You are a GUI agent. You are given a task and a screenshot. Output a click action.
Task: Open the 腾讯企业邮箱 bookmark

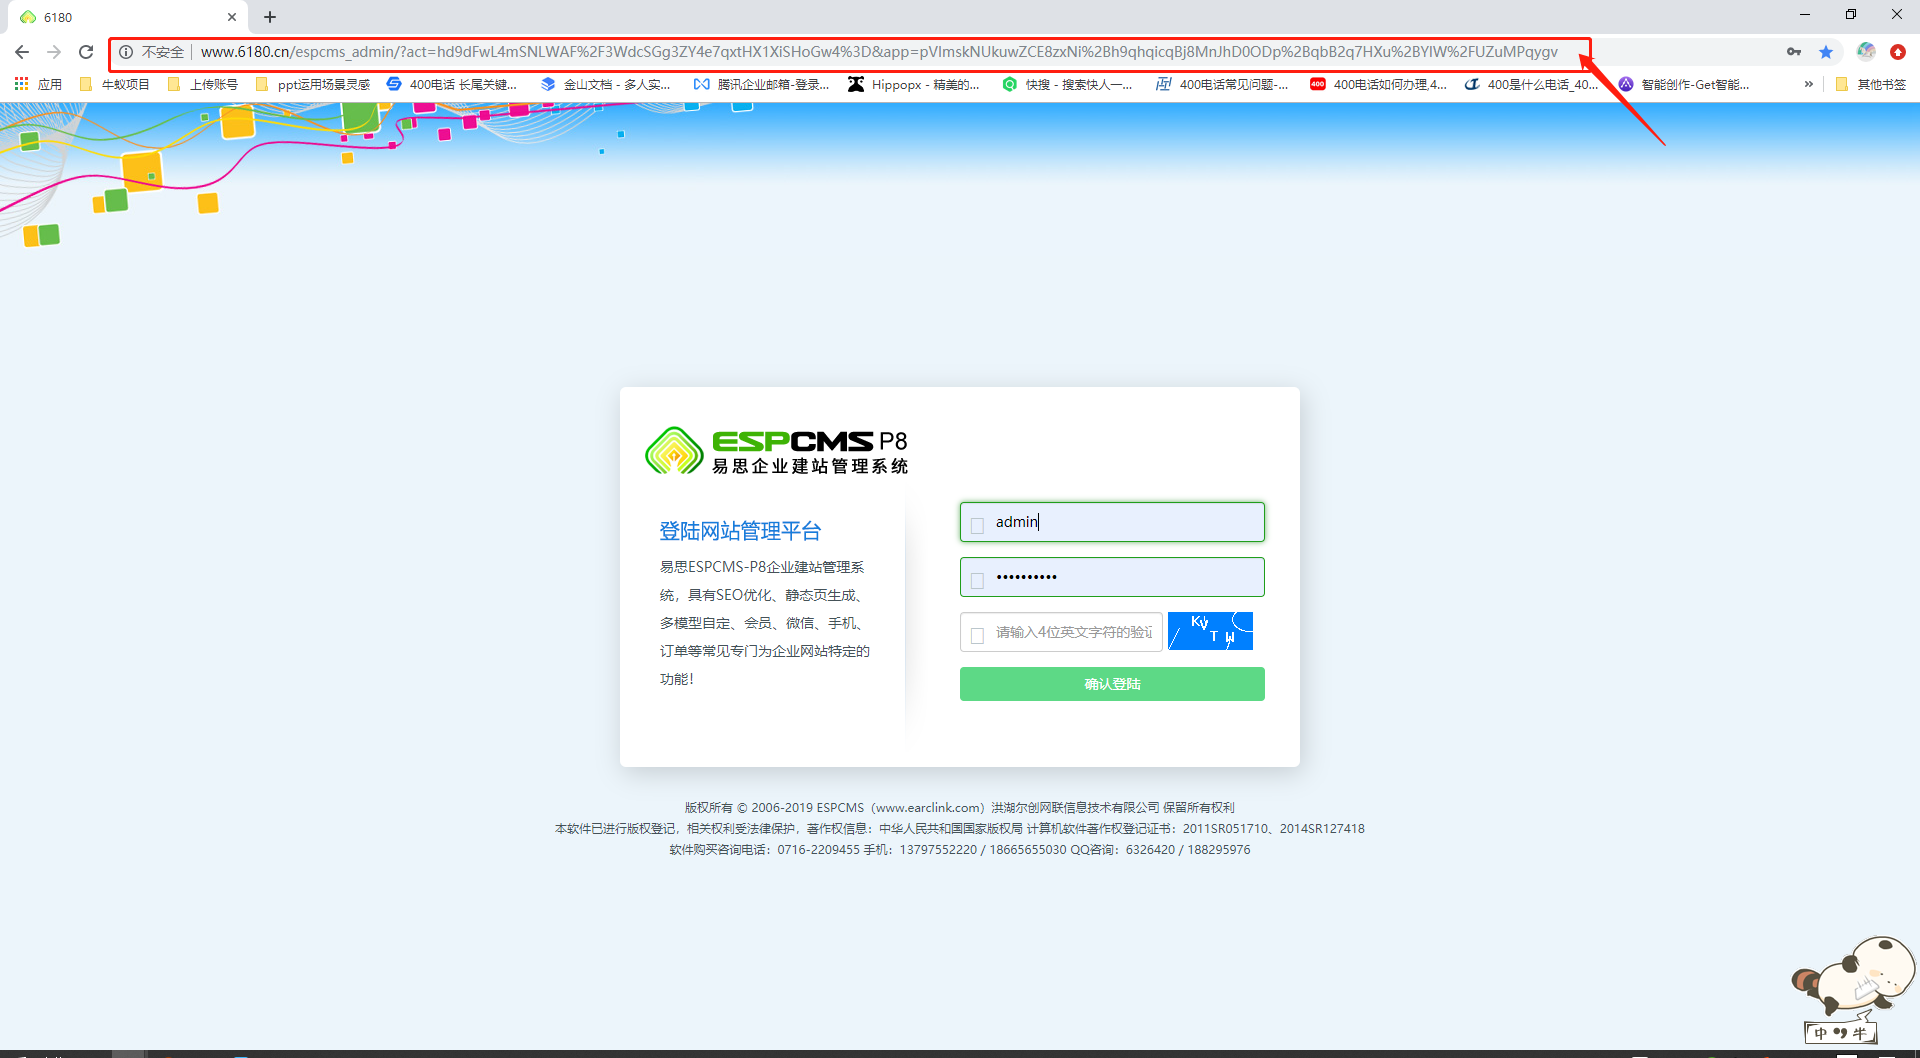pyautogui.click(x=762, y=84)
